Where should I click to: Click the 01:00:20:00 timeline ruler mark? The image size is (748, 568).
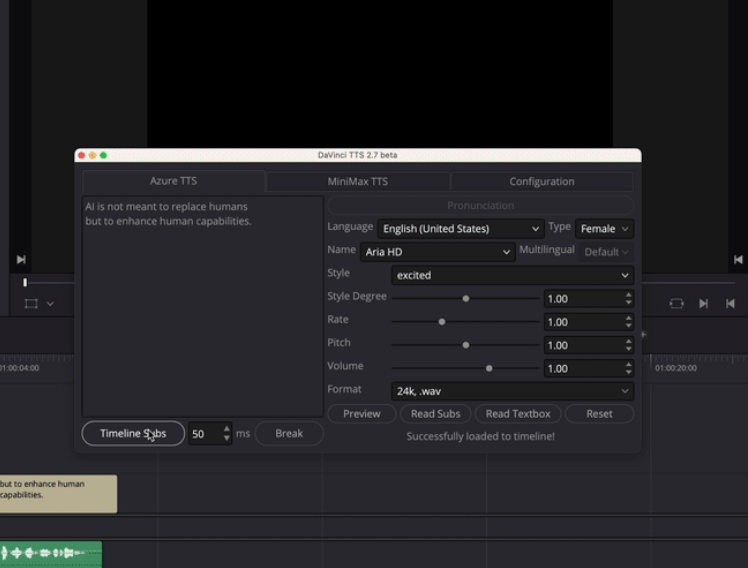[675, 368]
